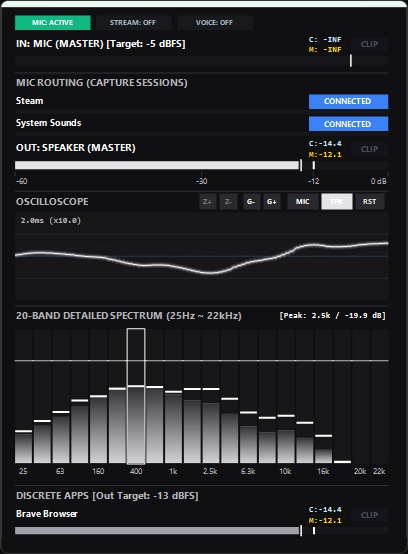Select the 25 Hz spectrum band bar

23,396
